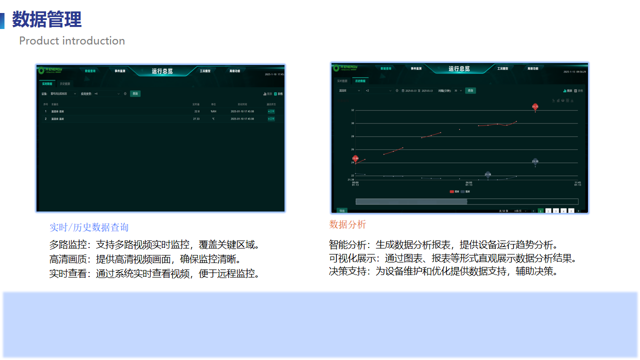
Task: Toggle the dark blue series legend entry
Action: click(x=465, y=191)
